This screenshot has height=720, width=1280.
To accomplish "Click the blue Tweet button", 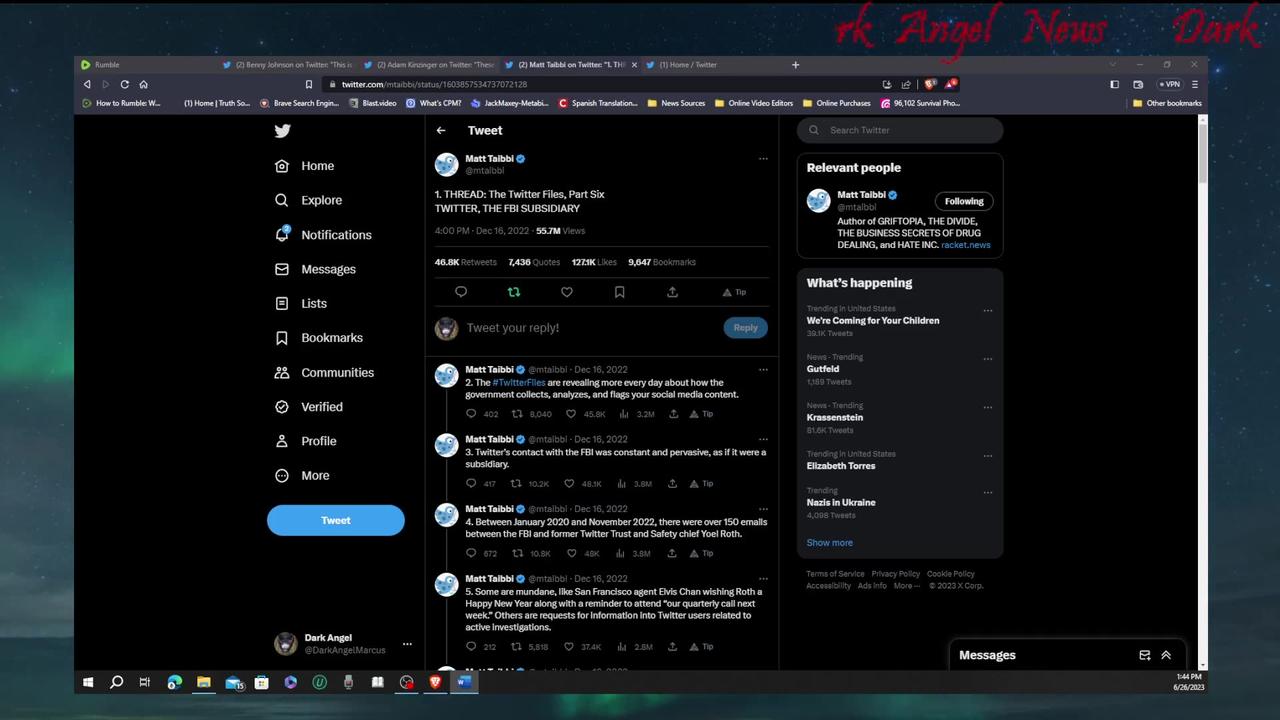I will (335, 519).
